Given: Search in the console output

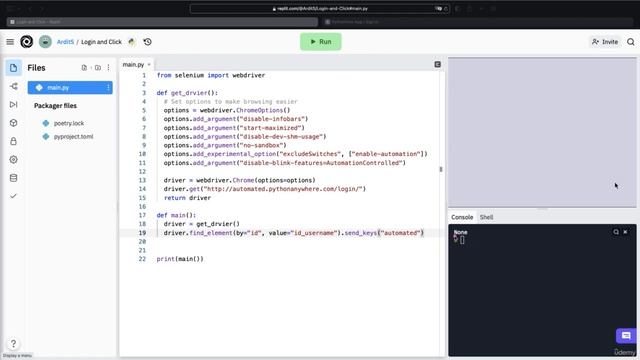Looking at the screenshot, I should [616, 232].
